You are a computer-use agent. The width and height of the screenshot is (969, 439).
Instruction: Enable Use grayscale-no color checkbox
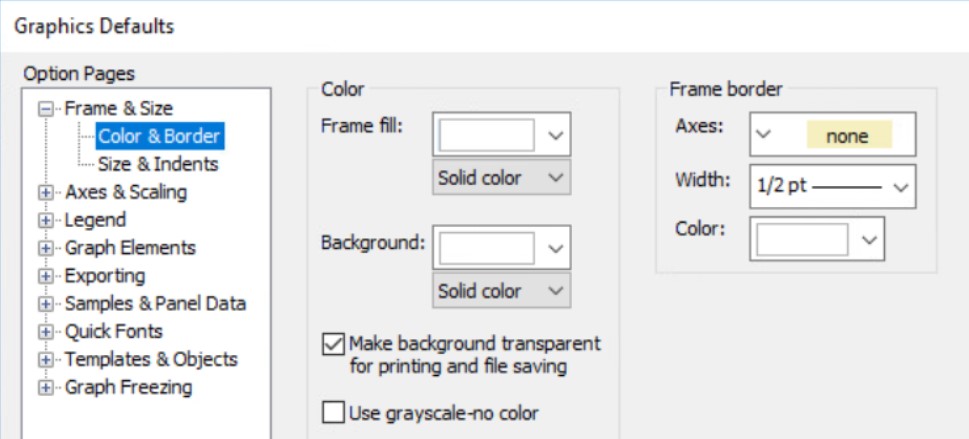click(x=332, y=411)
